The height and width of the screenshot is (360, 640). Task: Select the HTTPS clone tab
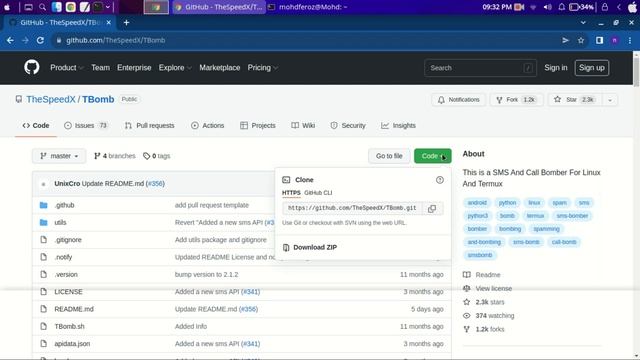tap(291, 193)
